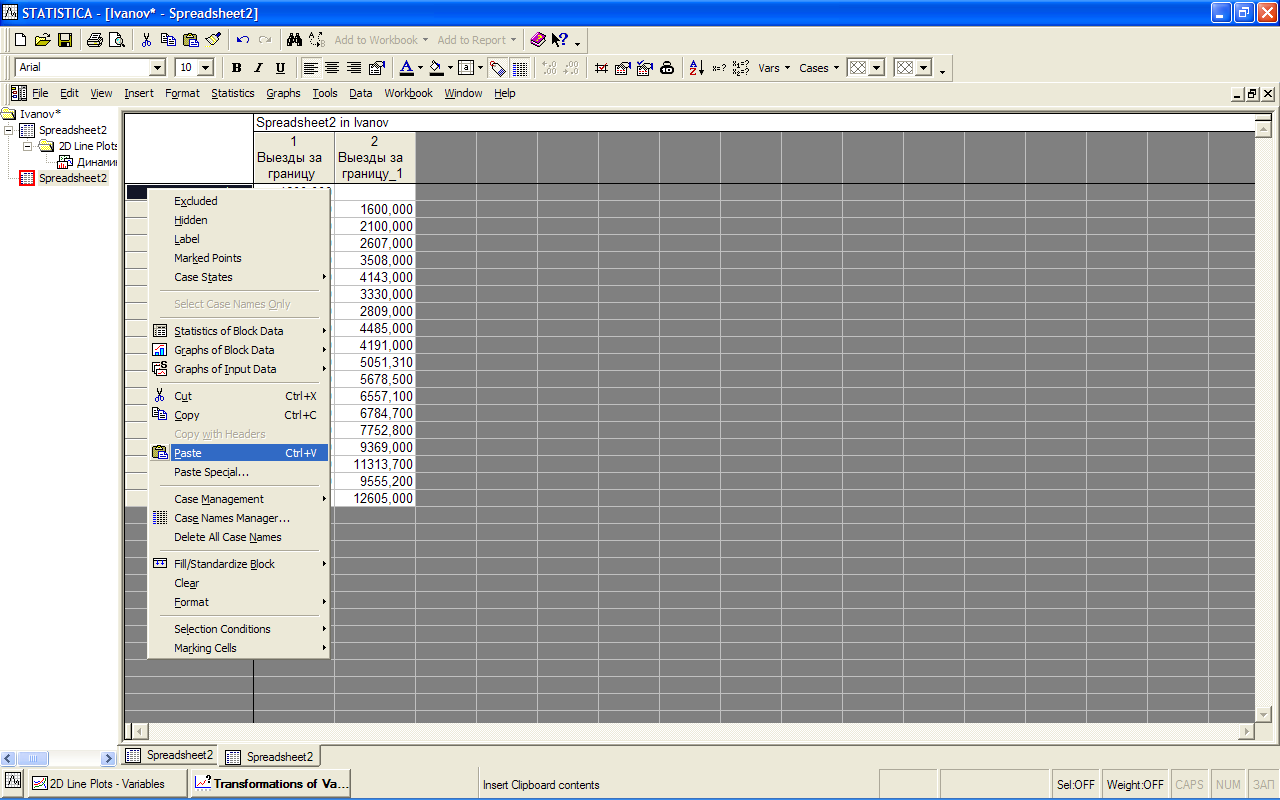Open STATISTICA help book icon

tap(538, 40)
